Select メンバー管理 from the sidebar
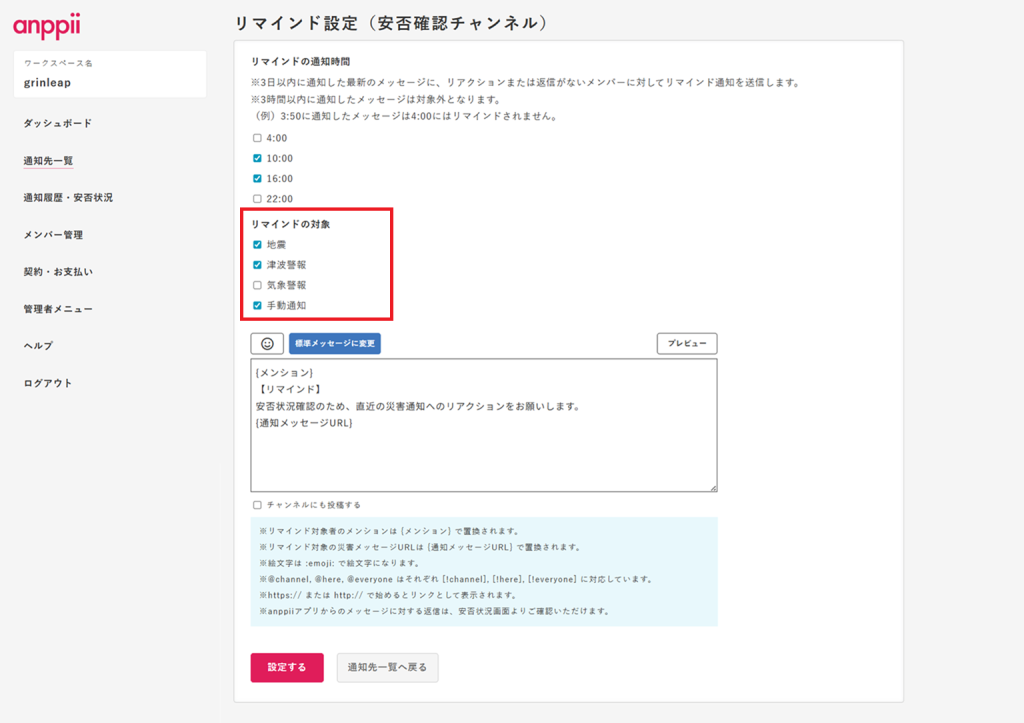The image size is (1024, 723). coord(53,235)
